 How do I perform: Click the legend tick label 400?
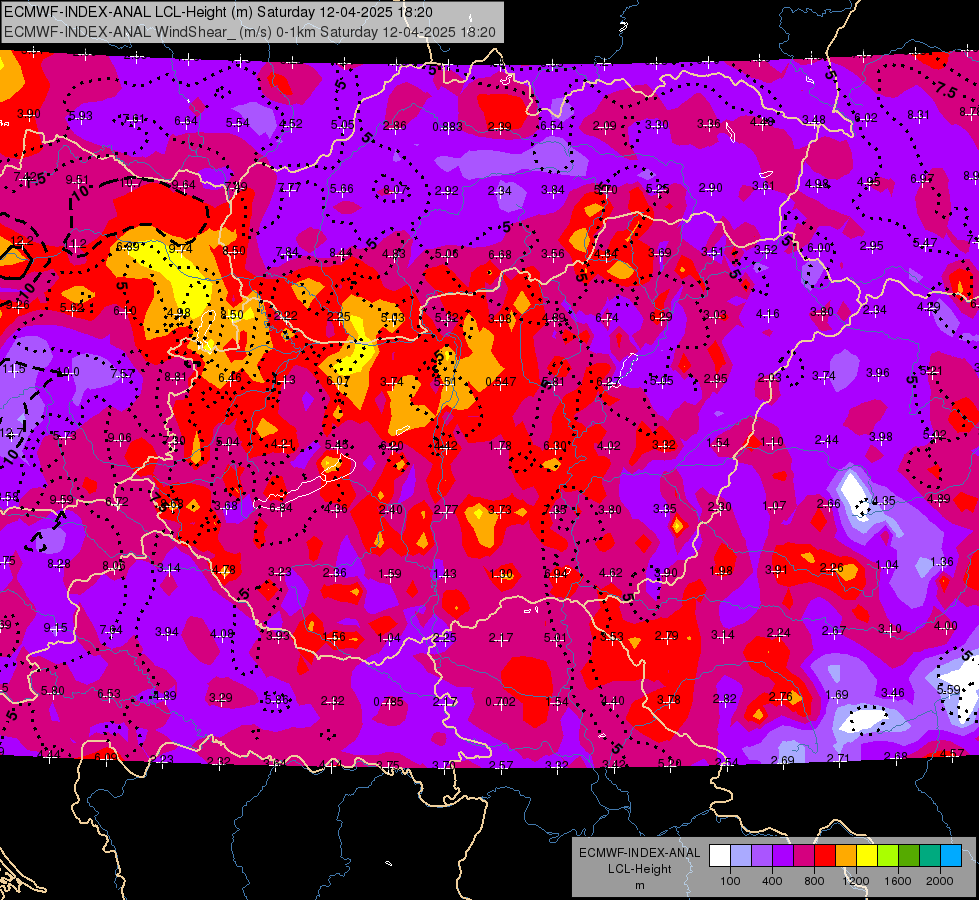pos(772,881)
